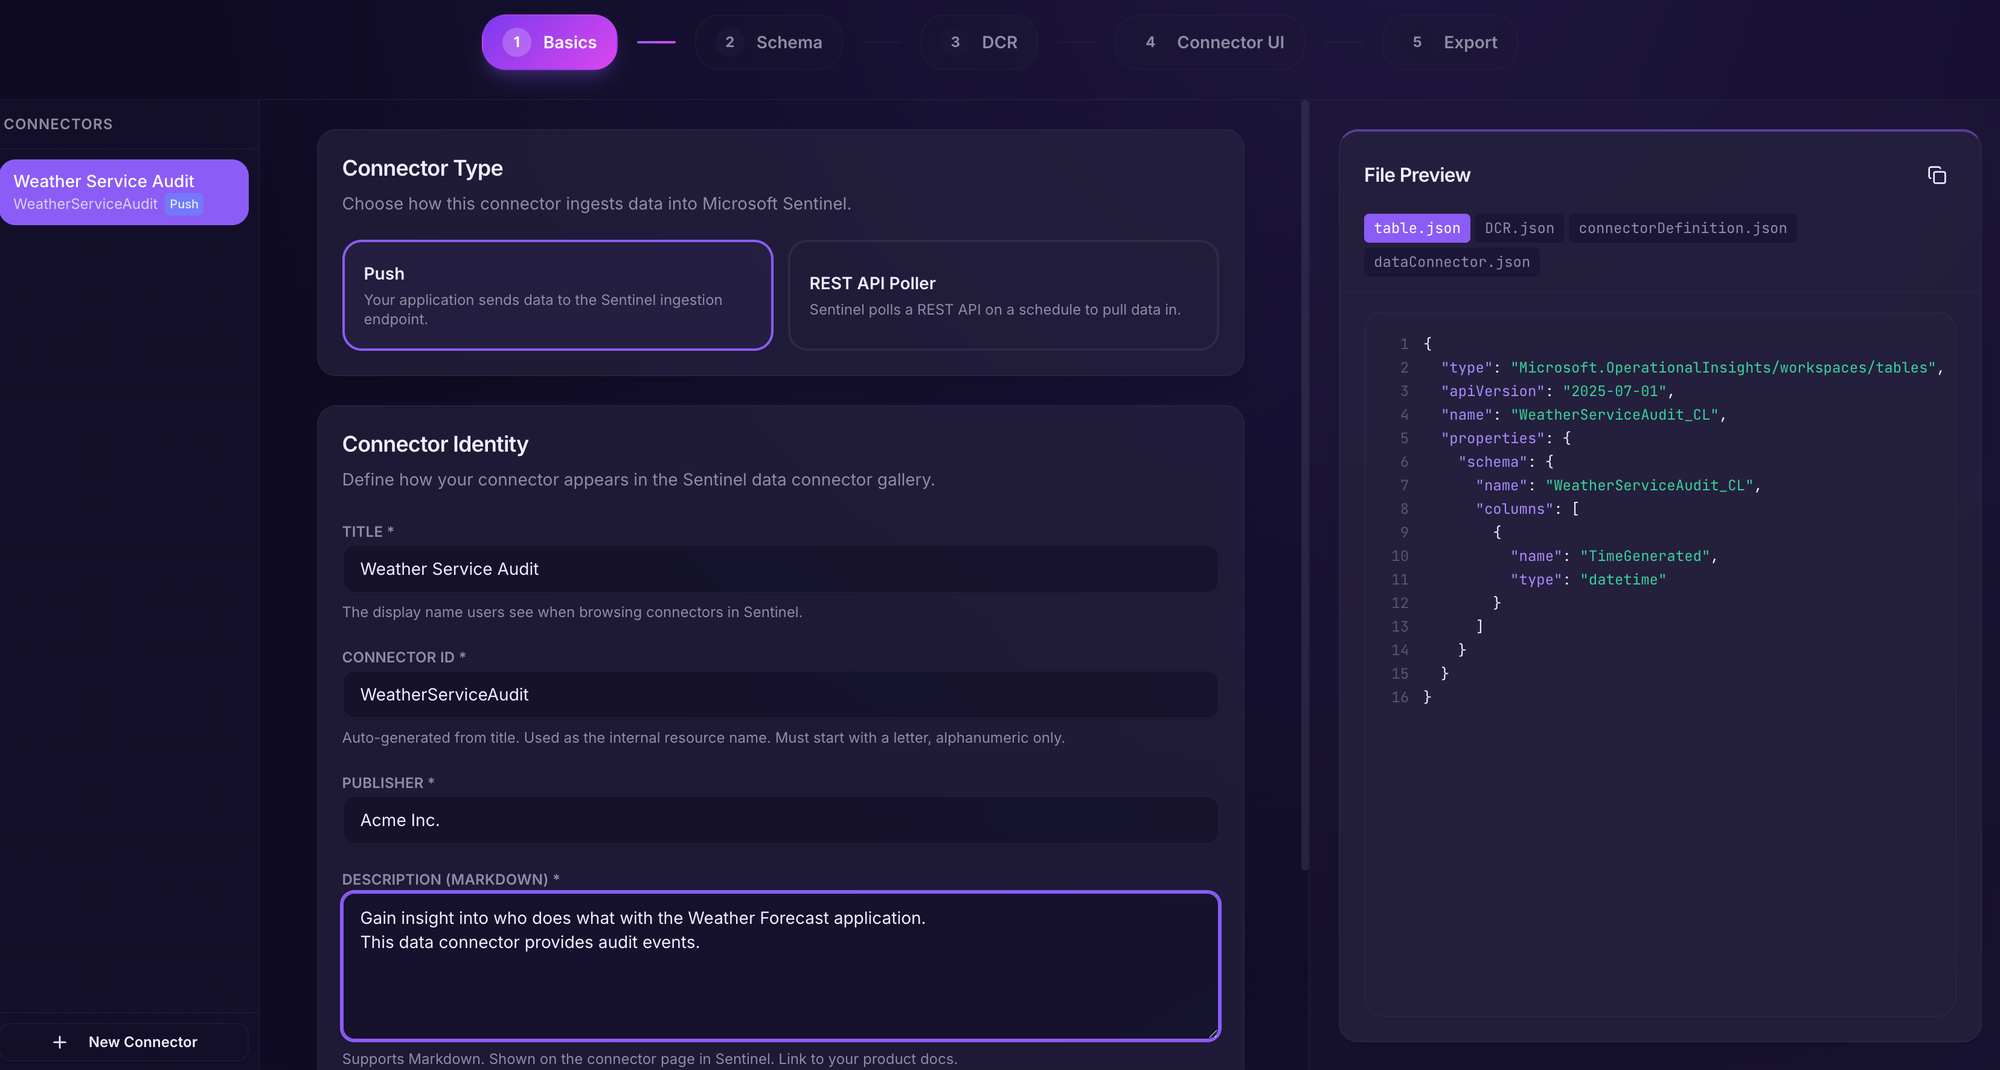2000x1070 pixels.
Task: Jump to the Connector UI step
Action: click(1210, 42)
